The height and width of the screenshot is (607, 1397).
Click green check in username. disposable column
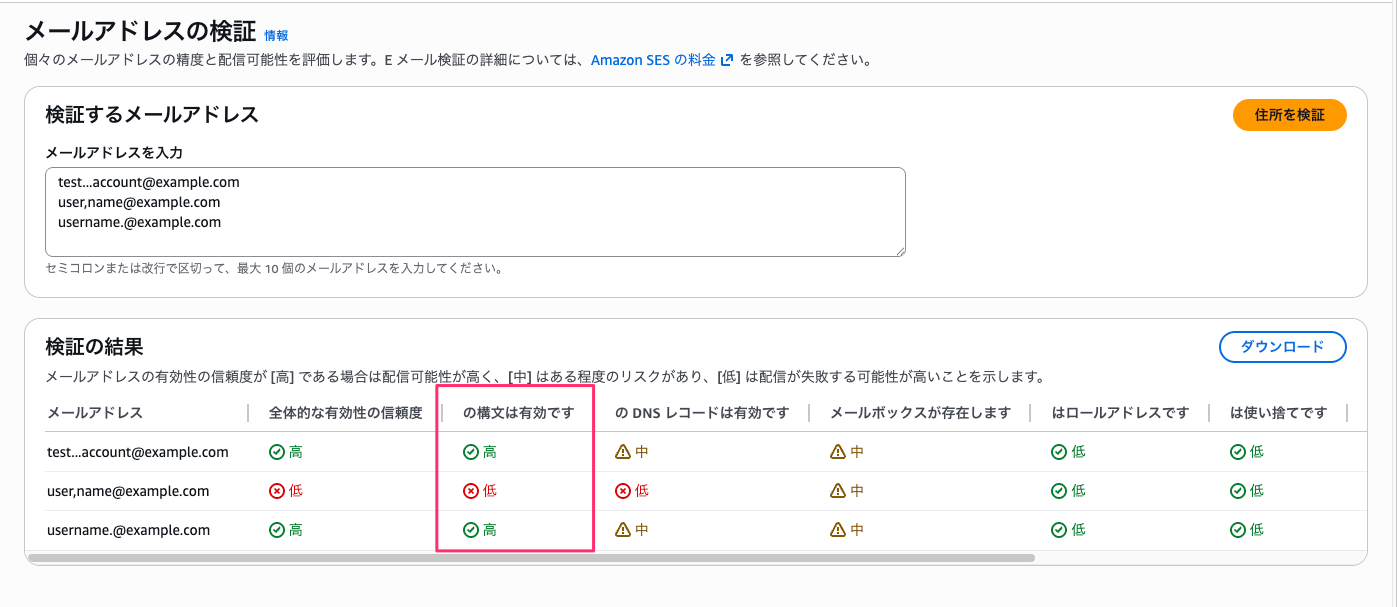(1238, 530)
